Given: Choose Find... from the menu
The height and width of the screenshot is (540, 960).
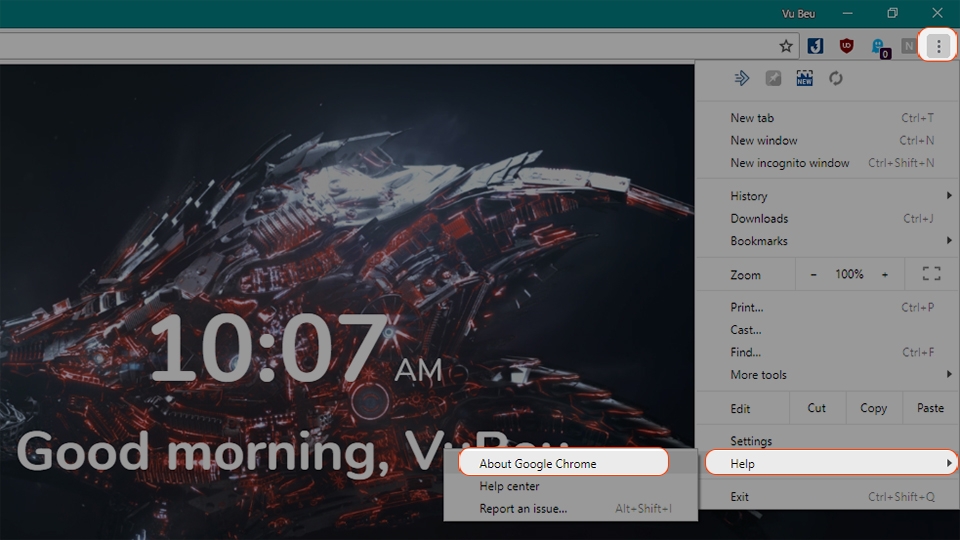Looking at the screenshot, I should pos(828,352).
